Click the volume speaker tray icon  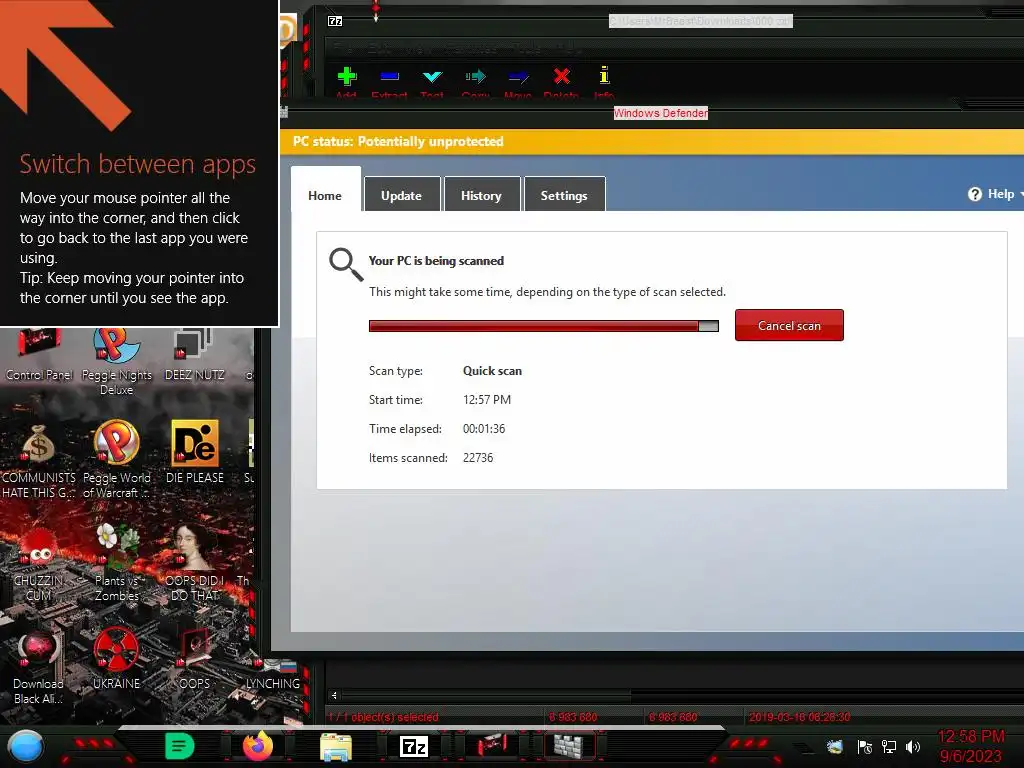click(x=913, y=746)
